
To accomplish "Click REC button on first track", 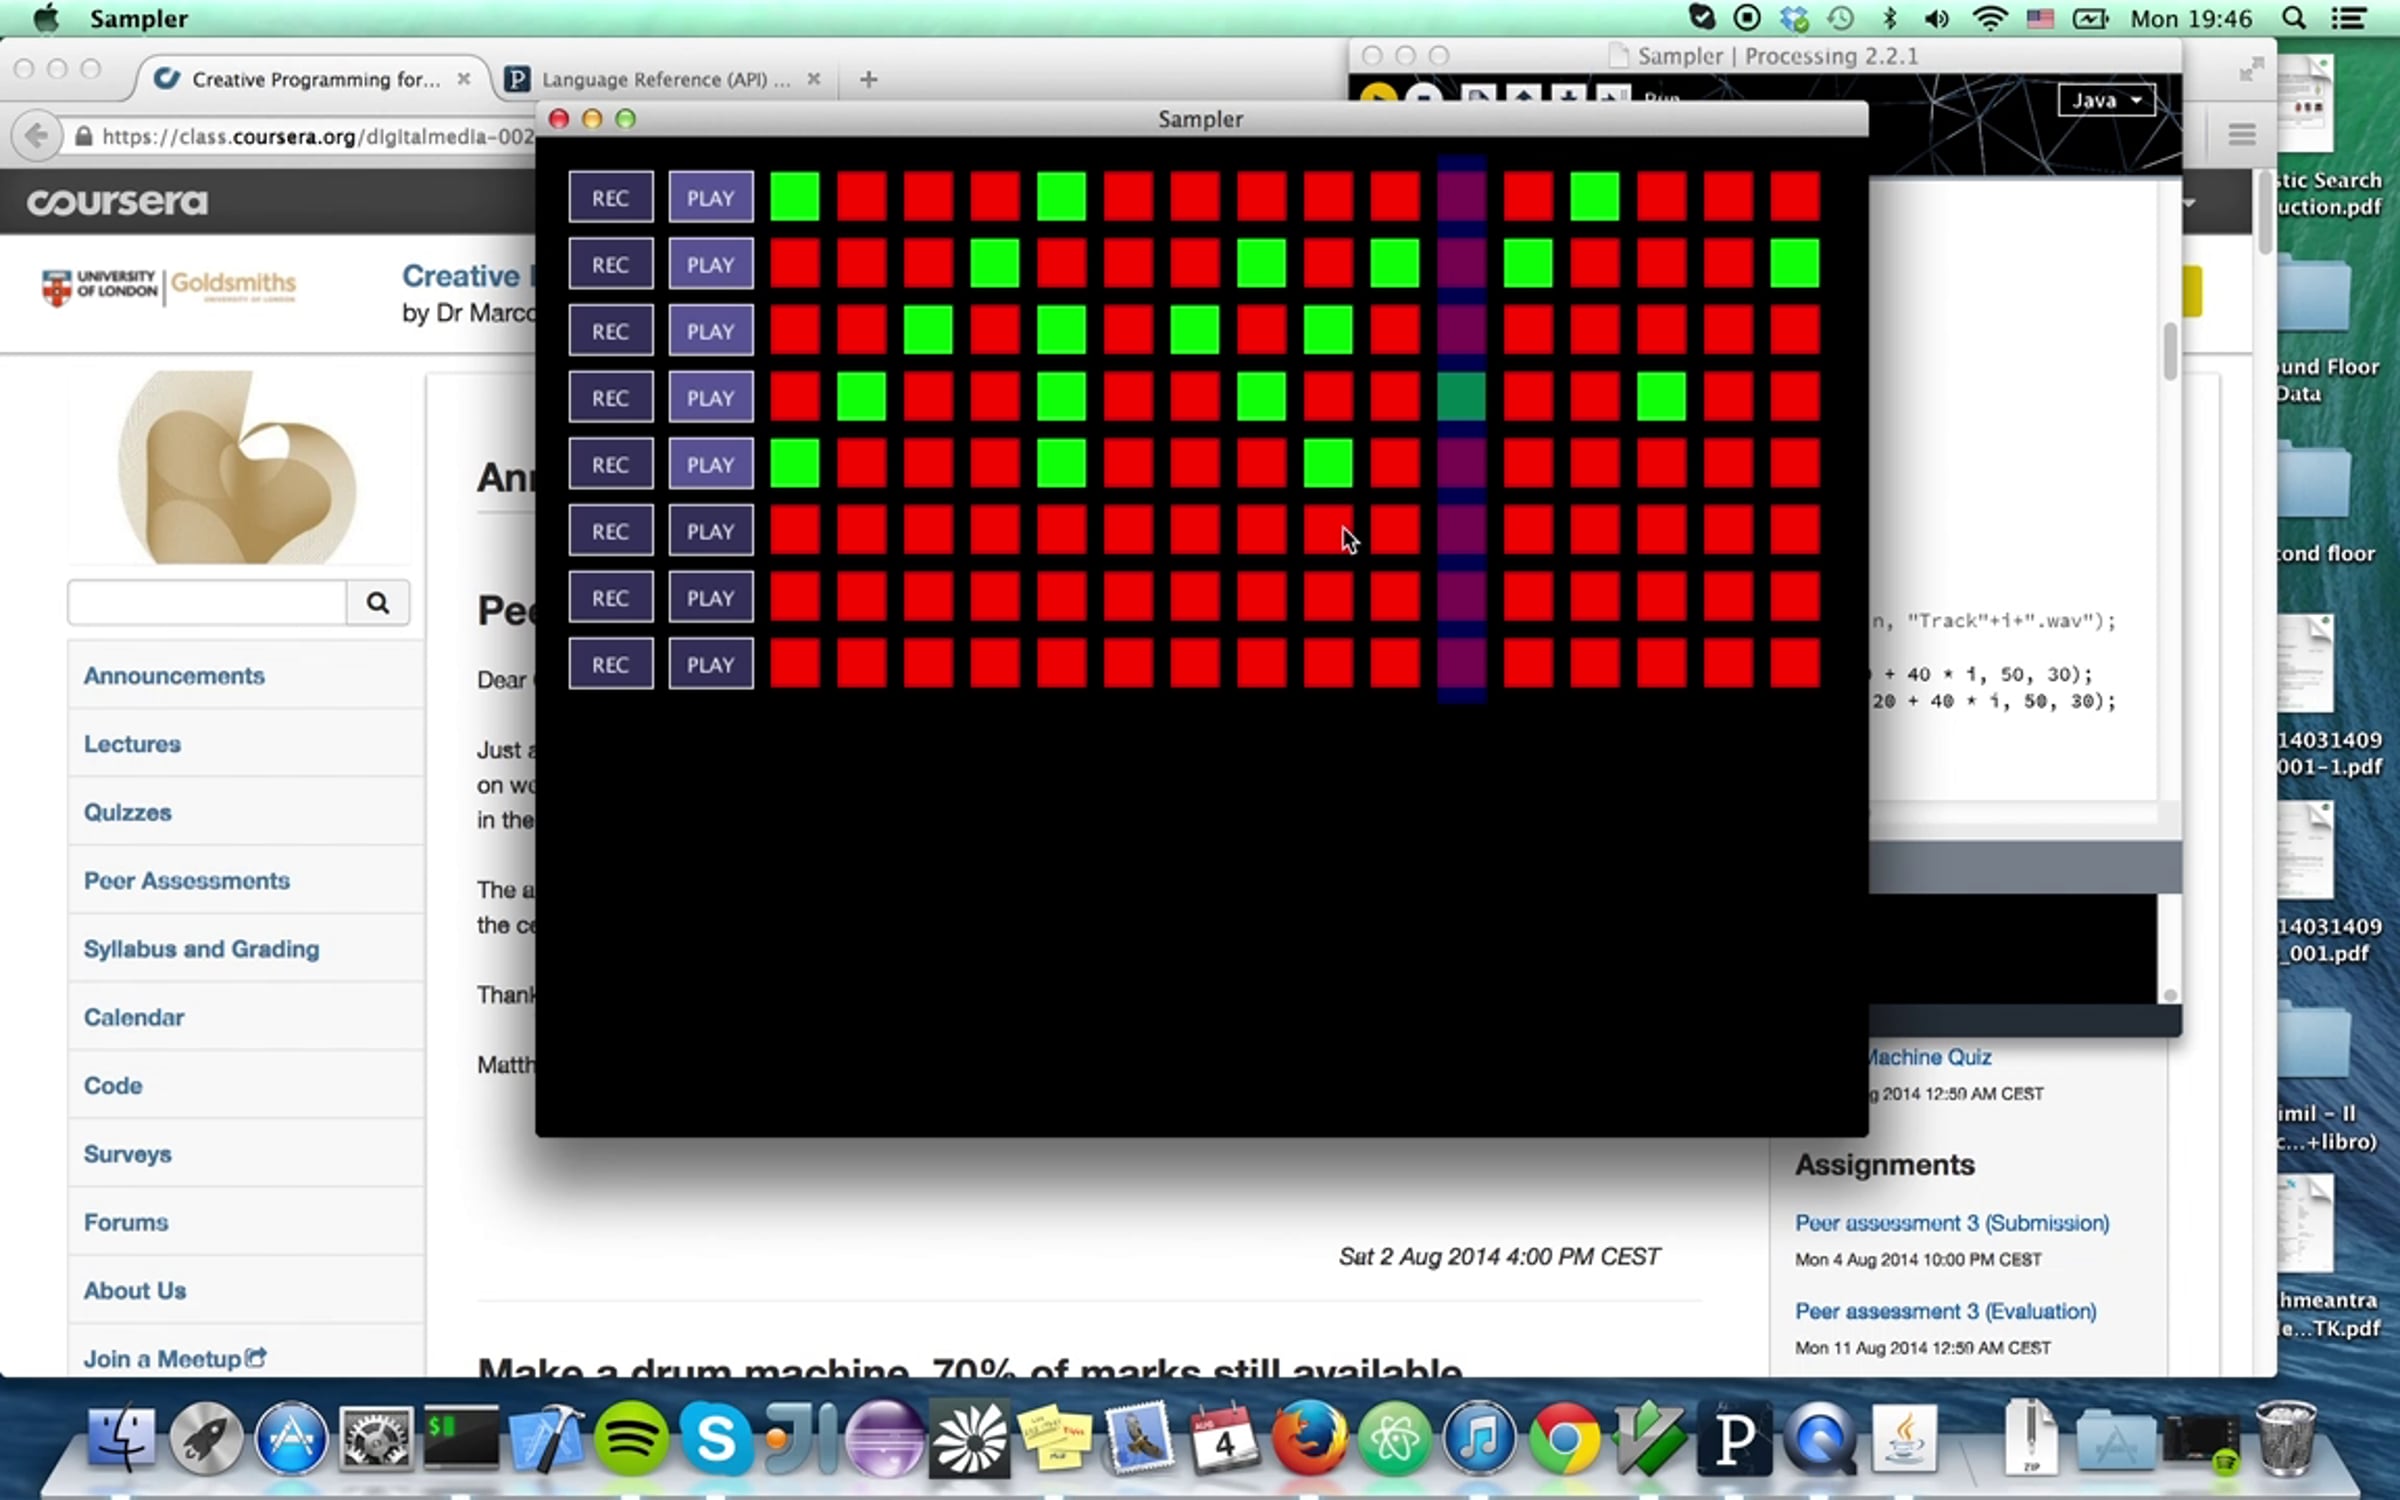I will pos(610,197).
